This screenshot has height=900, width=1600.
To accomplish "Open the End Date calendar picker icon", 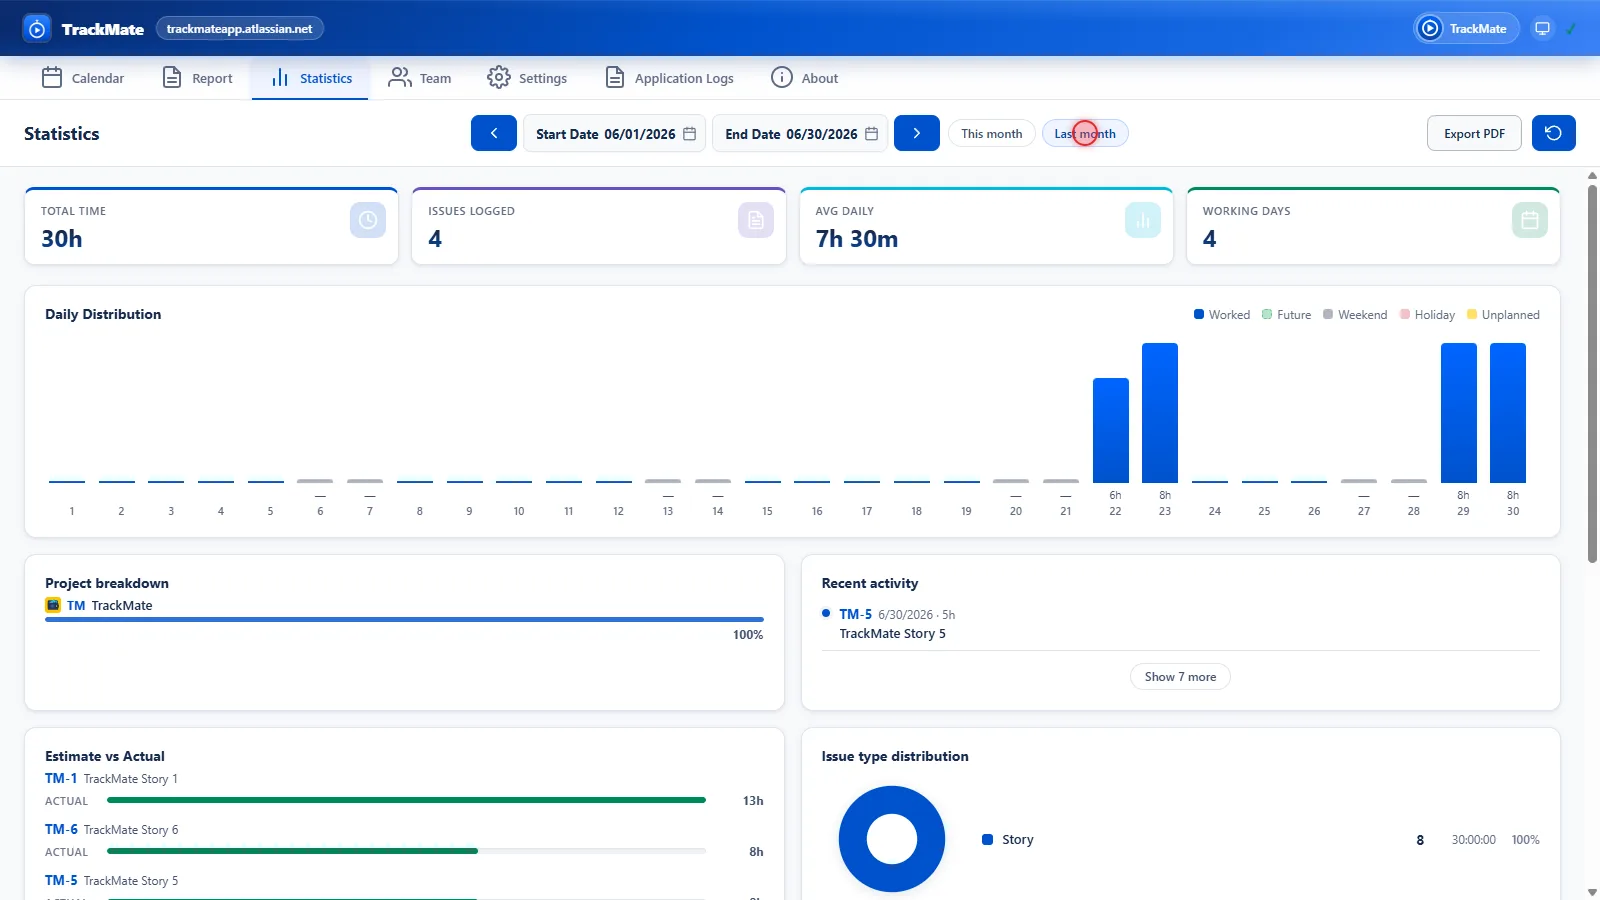I will coord(872,134).
